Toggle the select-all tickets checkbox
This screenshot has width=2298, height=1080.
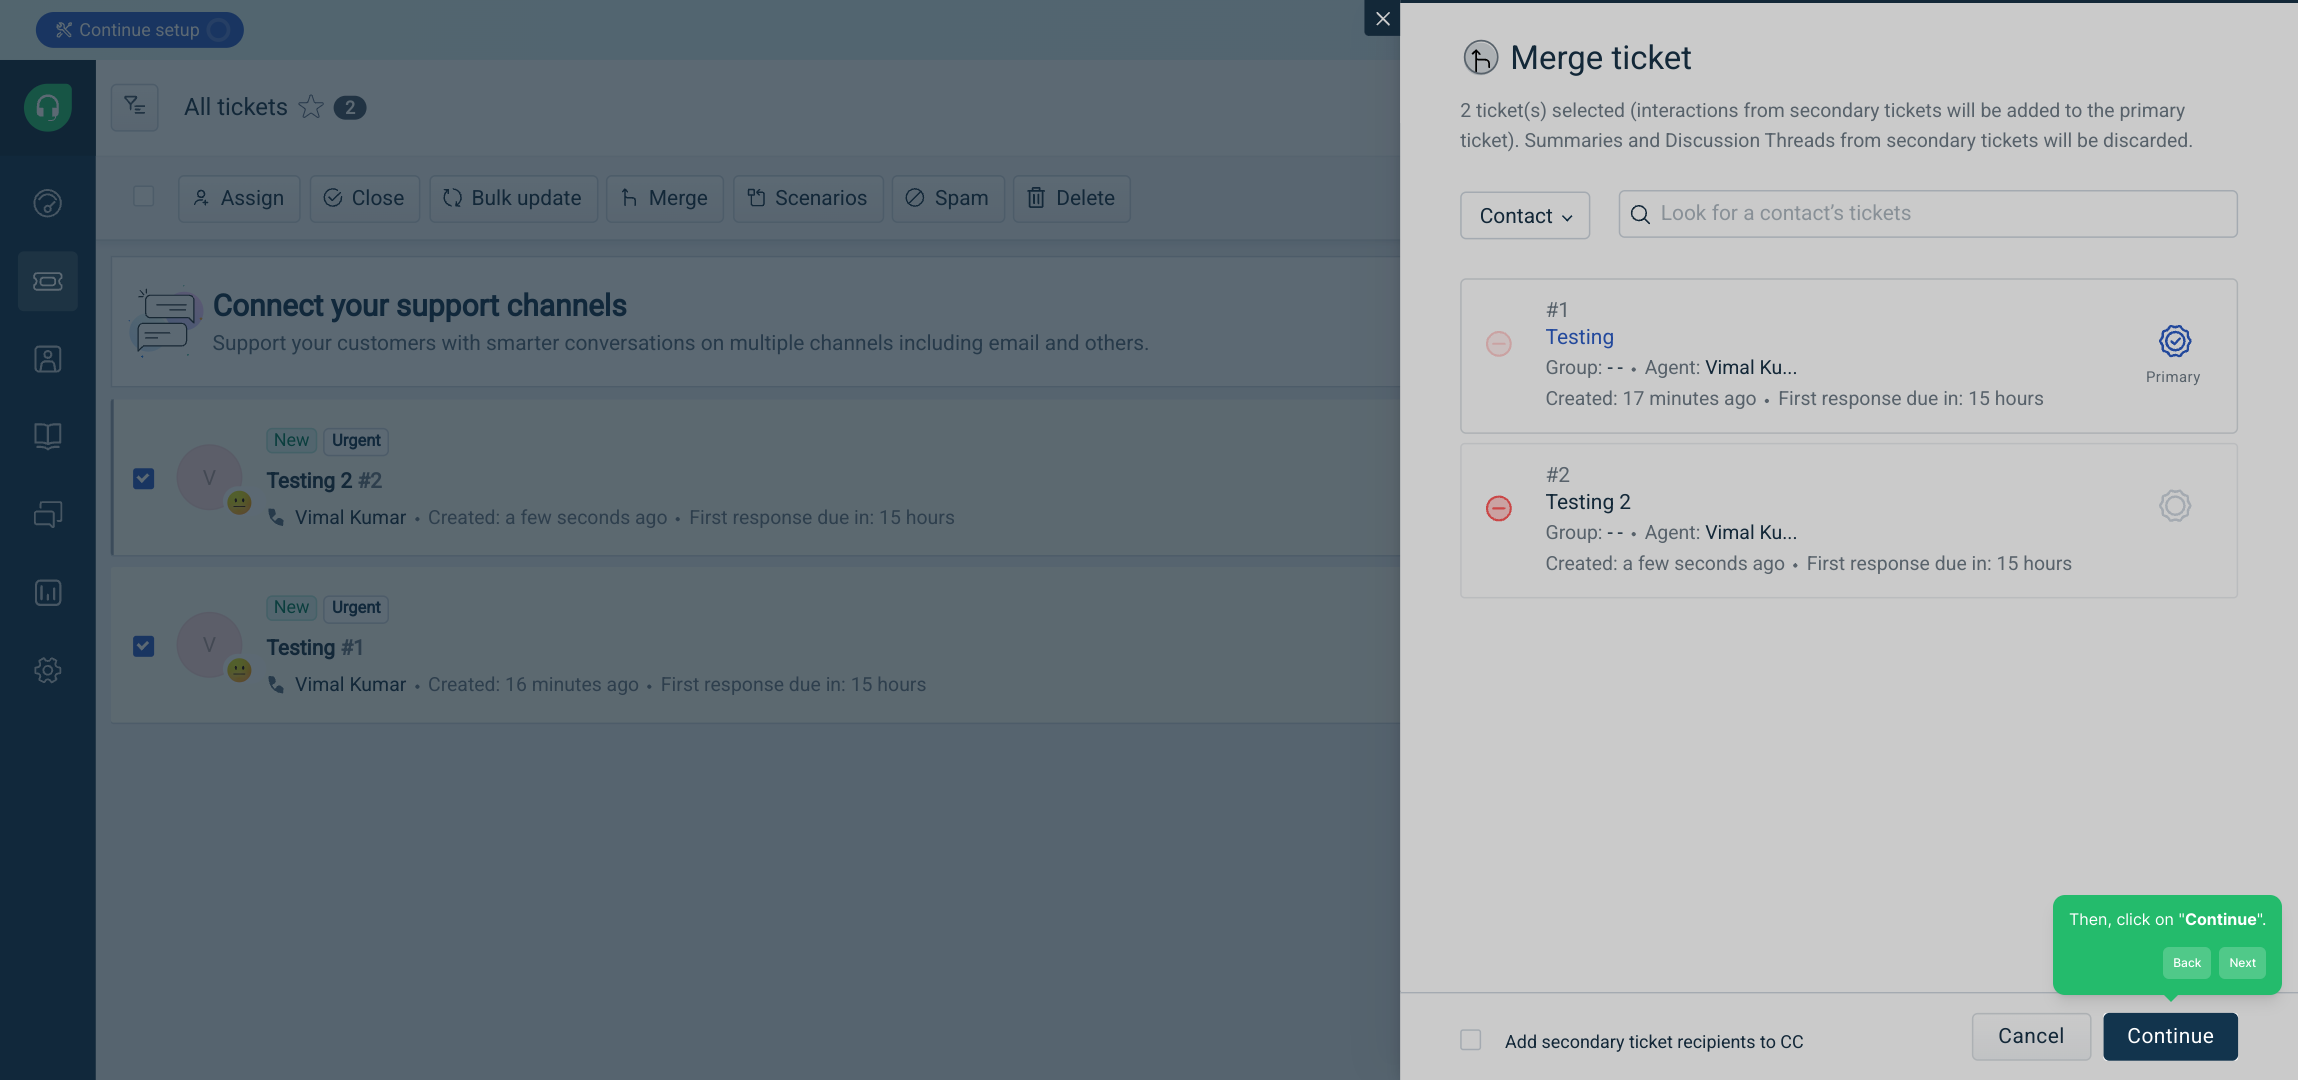point(143,196)
